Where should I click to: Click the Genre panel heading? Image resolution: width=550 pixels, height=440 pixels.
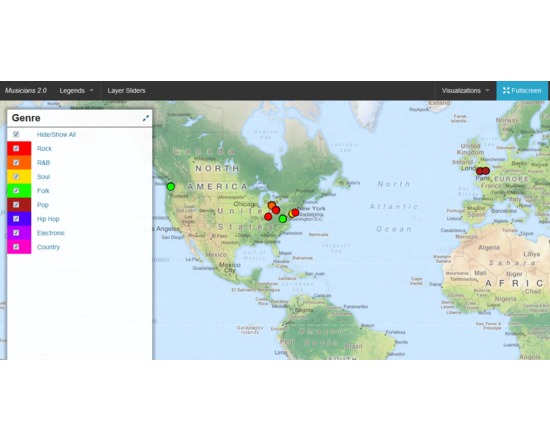pyautogui.click(x=26, y=118)
